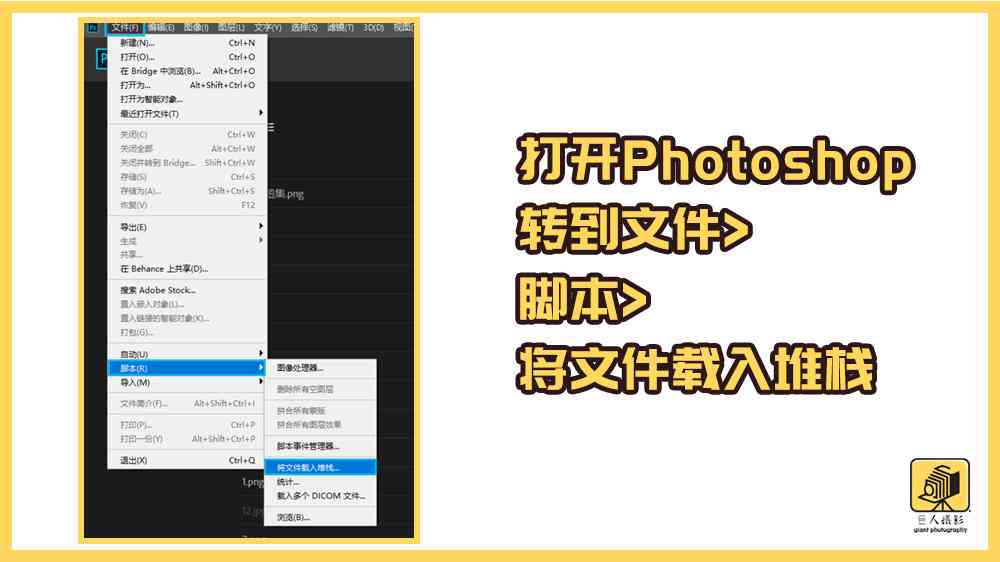The height and width of the screenshot is (562, 1000).
Task: Click the greyed 置入嵌入对象(L)... entry
Action: click(x=188, y=304)
